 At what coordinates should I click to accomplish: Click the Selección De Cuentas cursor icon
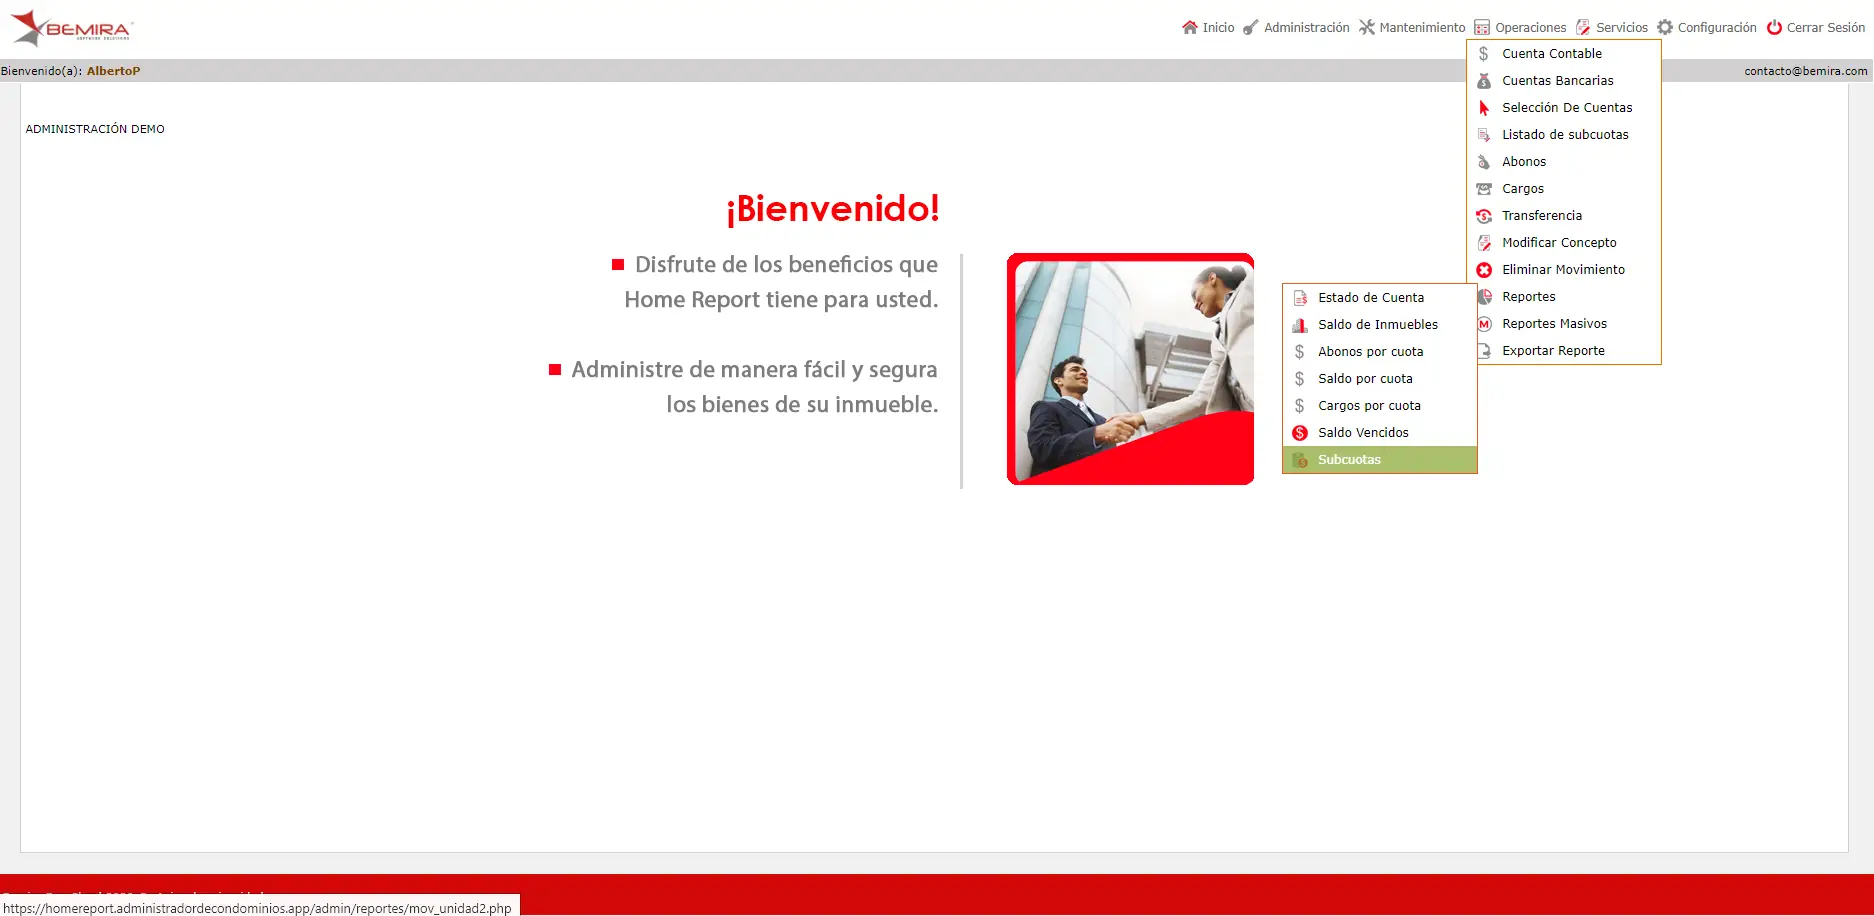[x=1484, y=108]
